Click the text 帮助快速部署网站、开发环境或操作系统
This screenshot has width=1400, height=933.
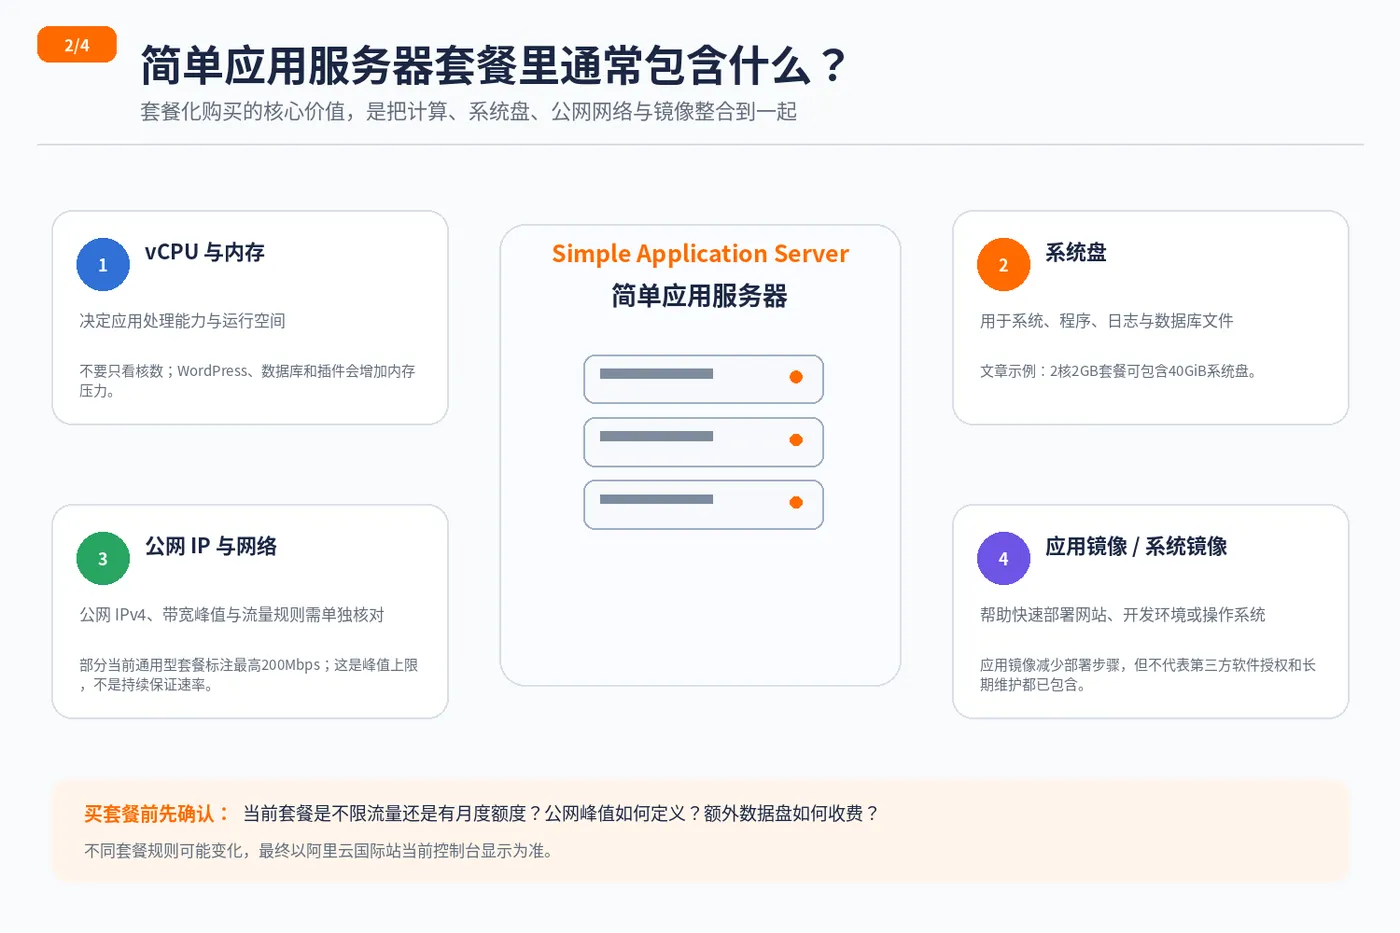point(1123,615)
